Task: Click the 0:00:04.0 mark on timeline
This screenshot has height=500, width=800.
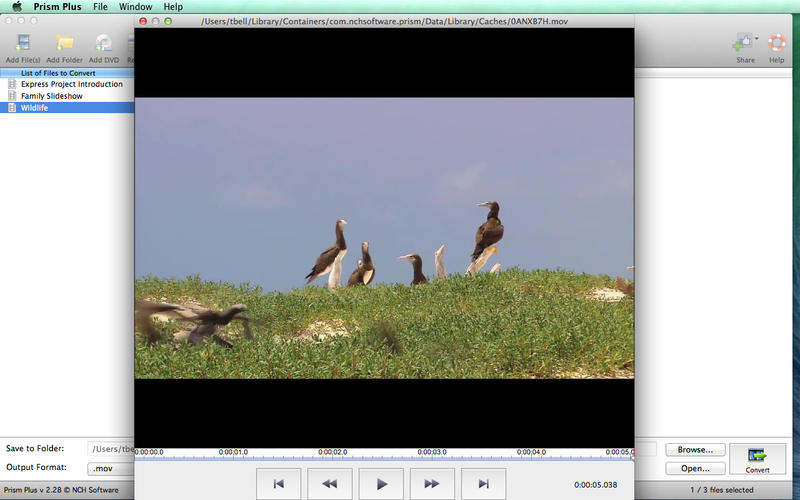Action: pyautogui.click(x=531, y=452)
